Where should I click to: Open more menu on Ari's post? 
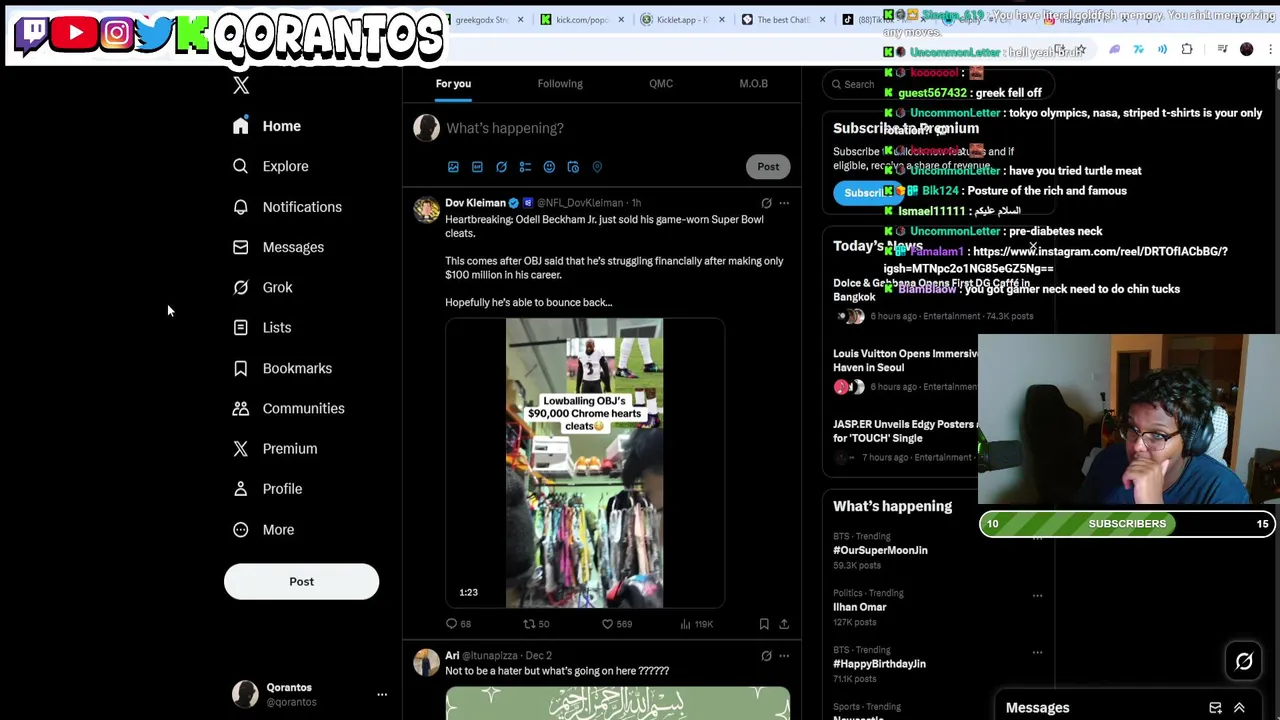coord(784,656)
